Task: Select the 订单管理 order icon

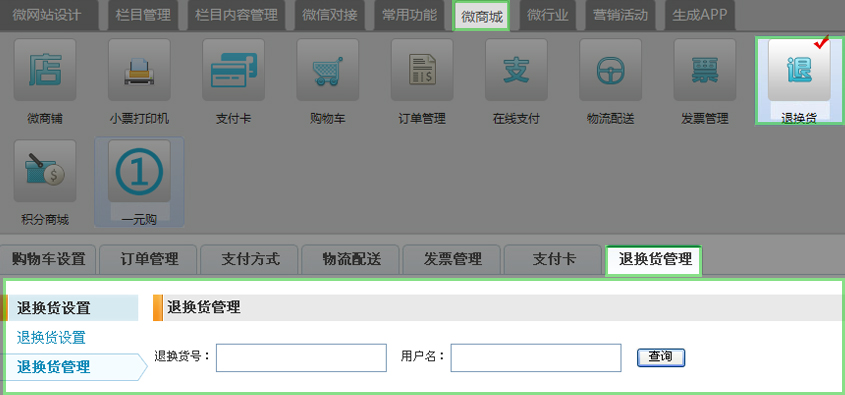Action: (x=422, y=70)
